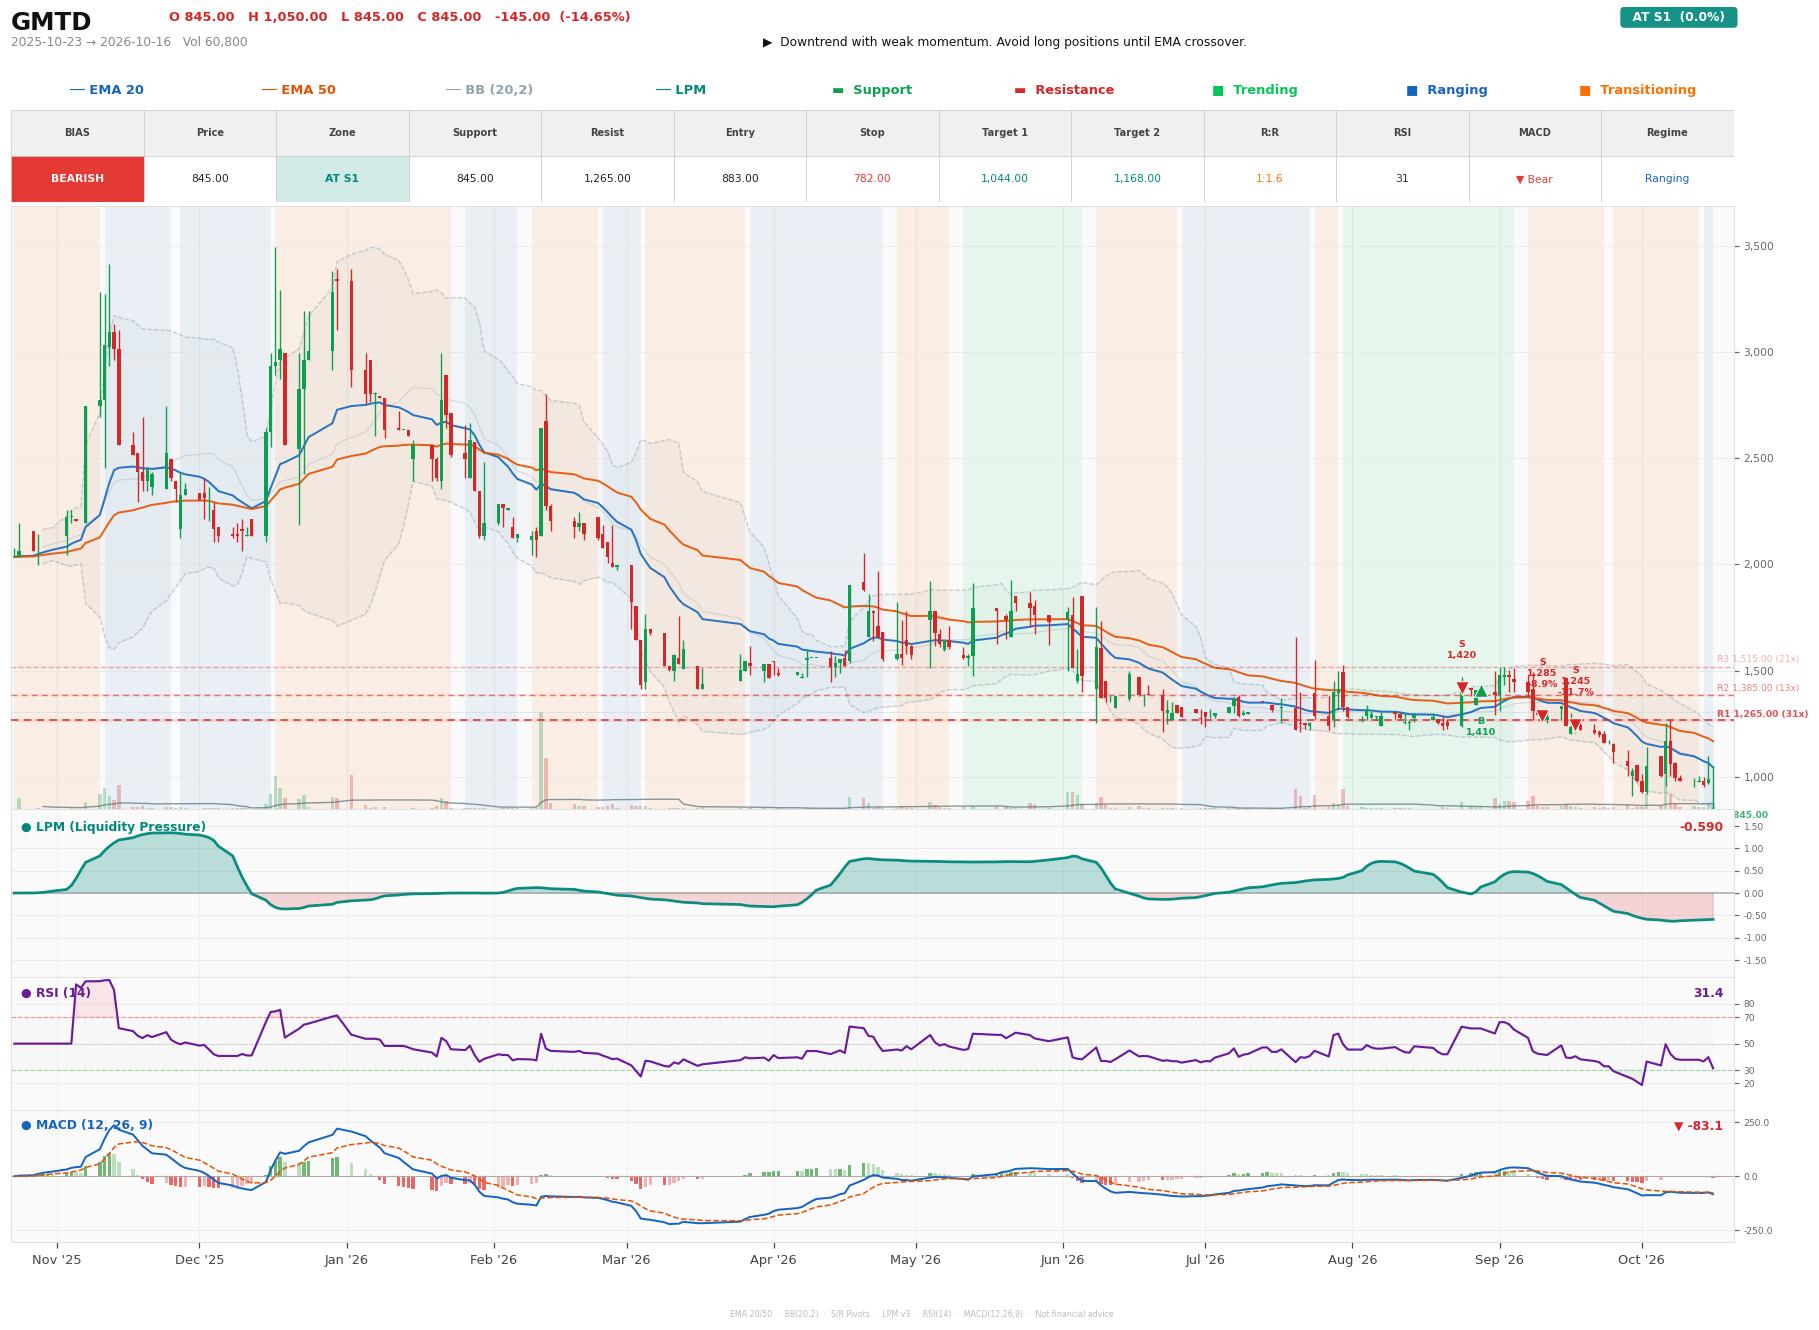Click the Target 1 column header
The image size is (1819, 1330).
point(1004,133)
